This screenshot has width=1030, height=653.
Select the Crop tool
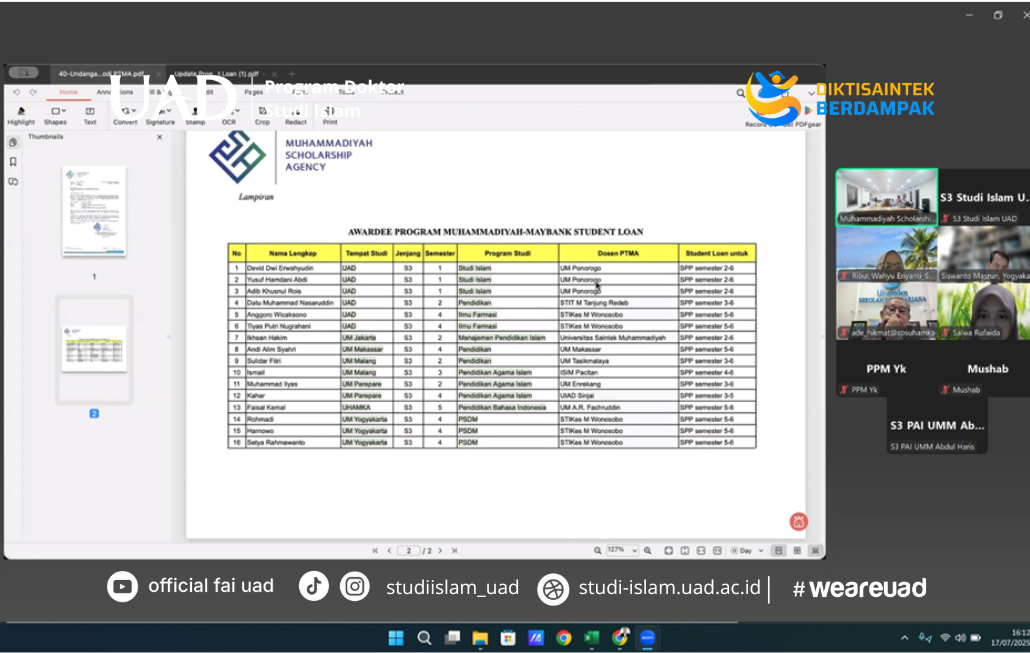point(262,116)
